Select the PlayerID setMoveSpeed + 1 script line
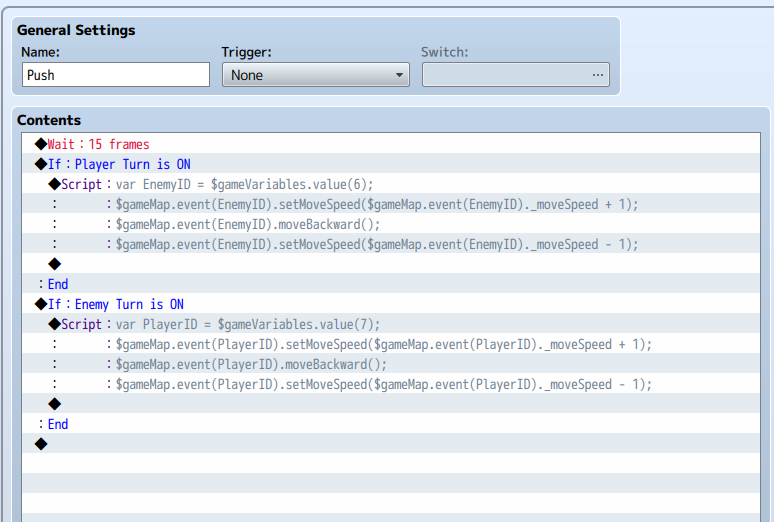This screenshot has width=774, height=522. point(391,344)
